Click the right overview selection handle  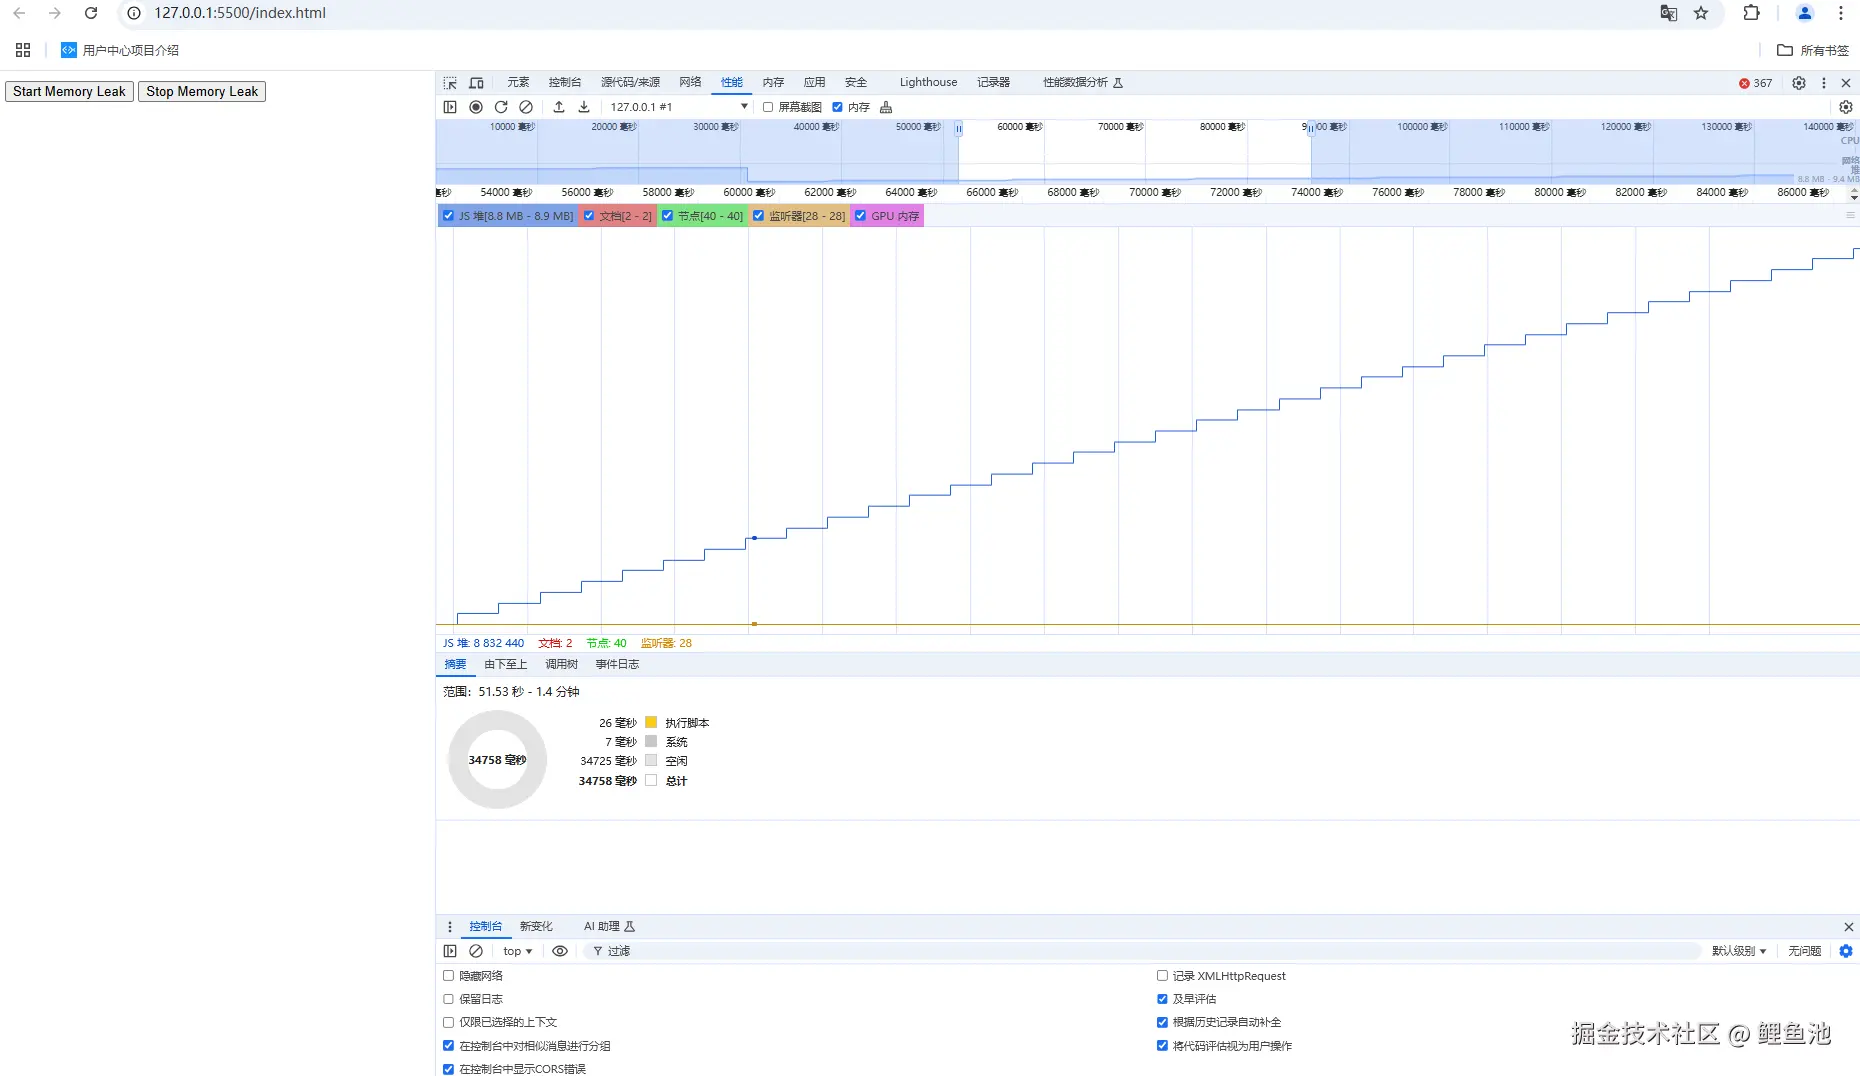tap(1311, 129)
